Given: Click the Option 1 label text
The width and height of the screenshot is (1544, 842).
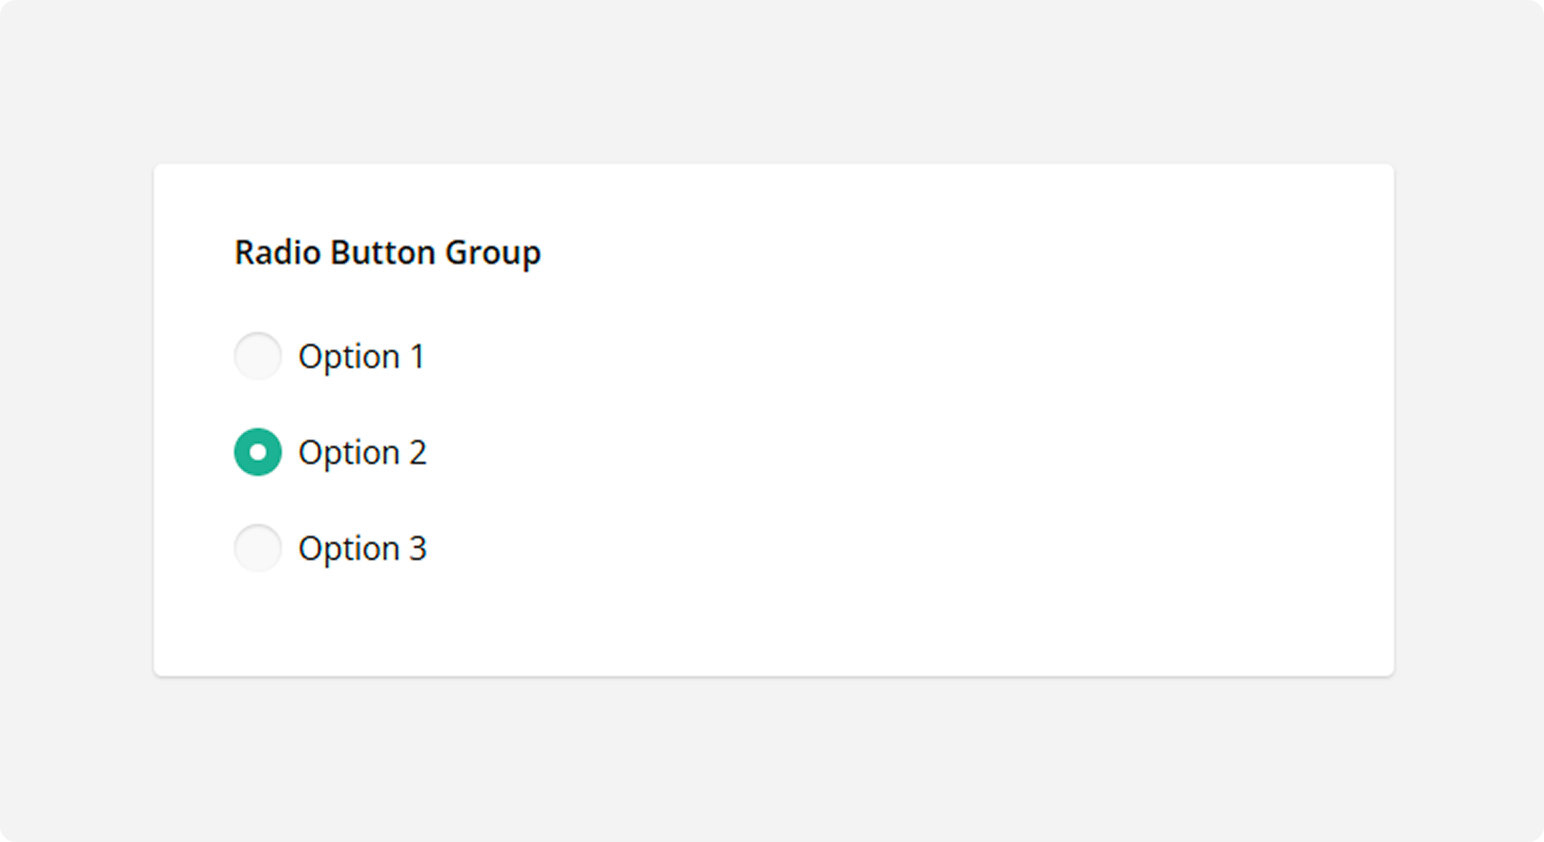Looking at the screenshot, I should 362,356.
